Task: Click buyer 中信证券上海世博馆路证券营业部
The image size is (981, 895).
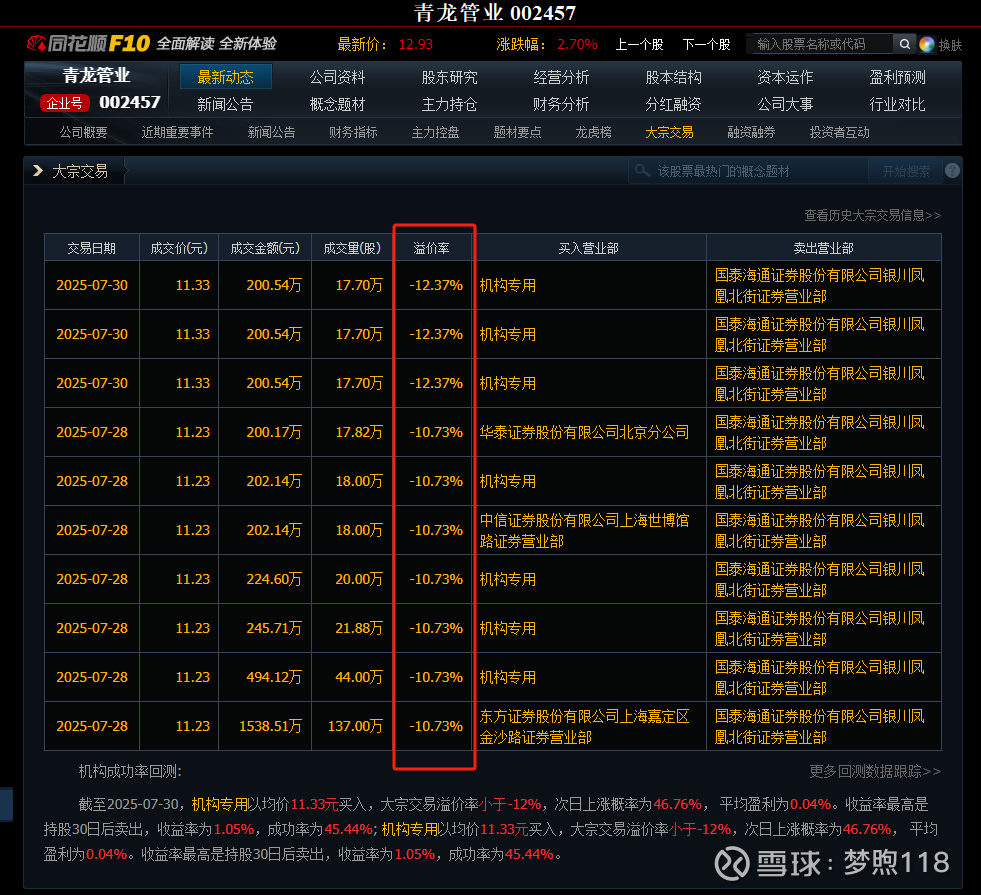Action: tap(584, 530)
